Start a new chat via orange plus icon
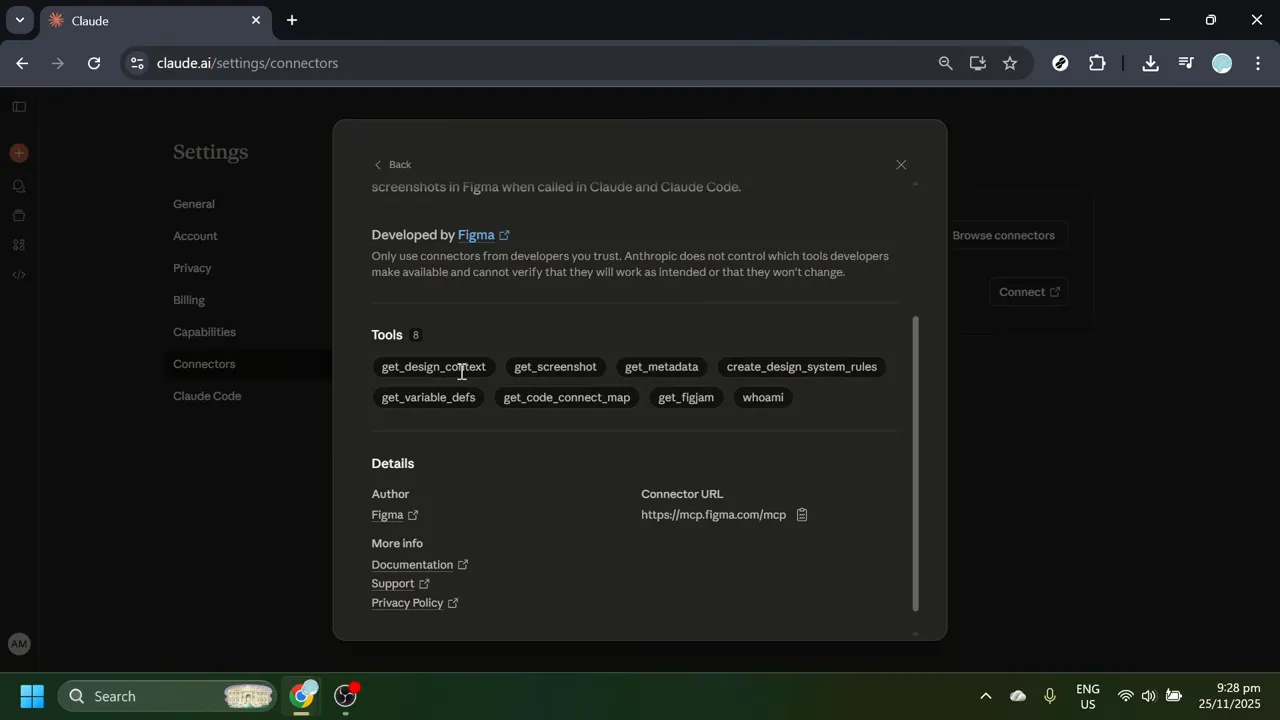 19,153
